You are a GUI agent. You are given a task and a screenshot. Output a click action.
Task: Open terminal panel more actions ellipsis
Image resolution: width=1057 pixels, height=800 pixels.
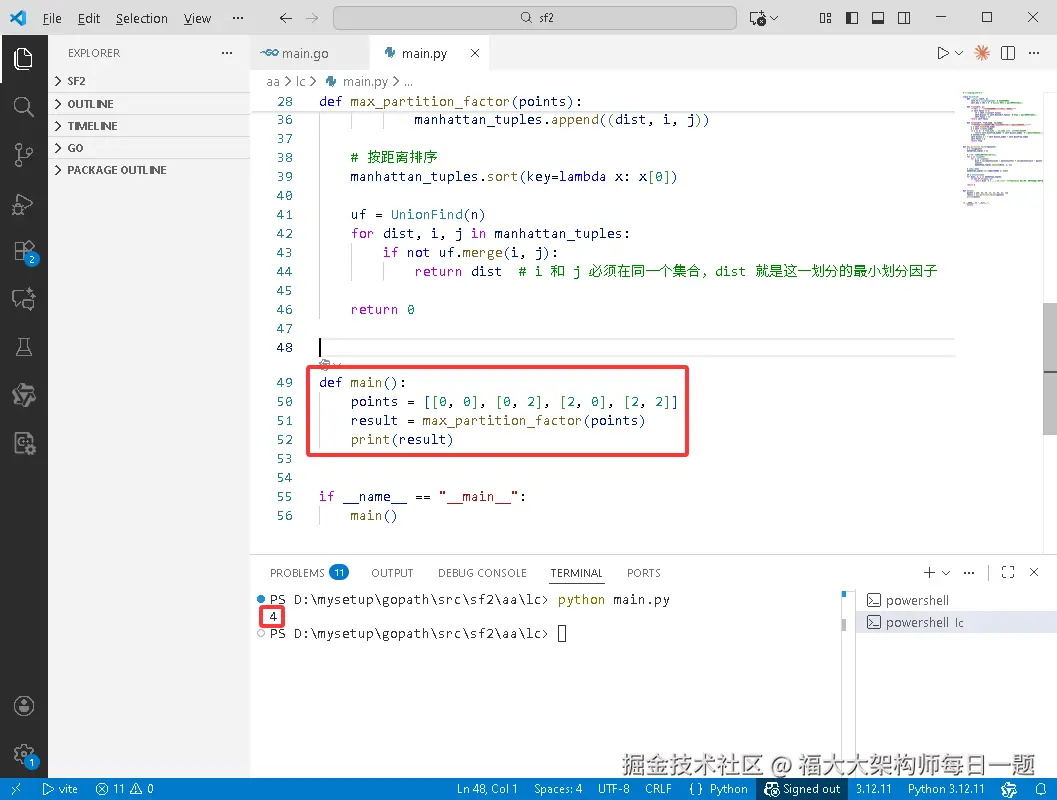click(x=969, y=572)
